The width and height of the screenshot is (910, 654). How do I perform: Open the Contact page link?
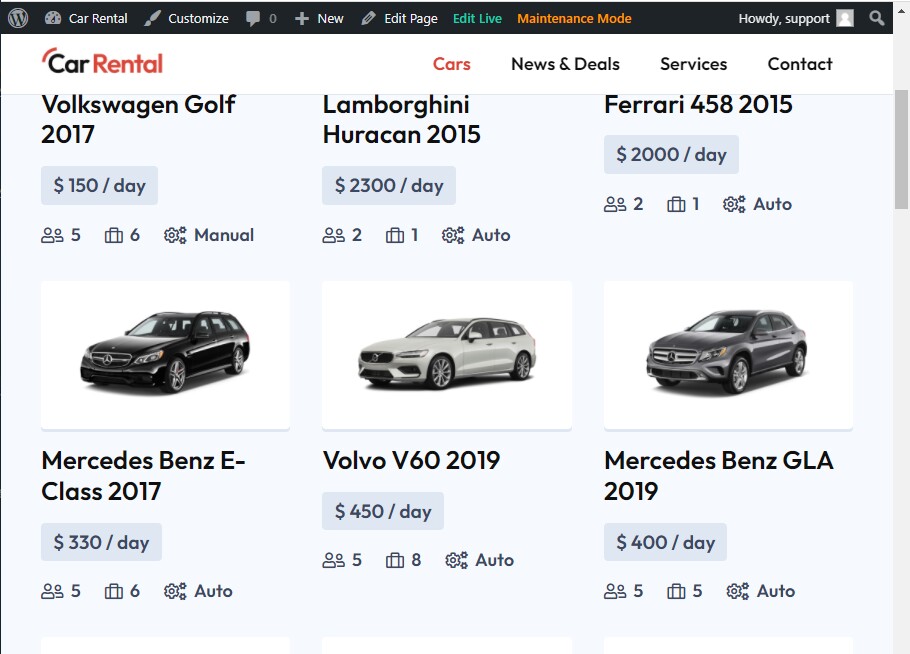pos(799,64)
